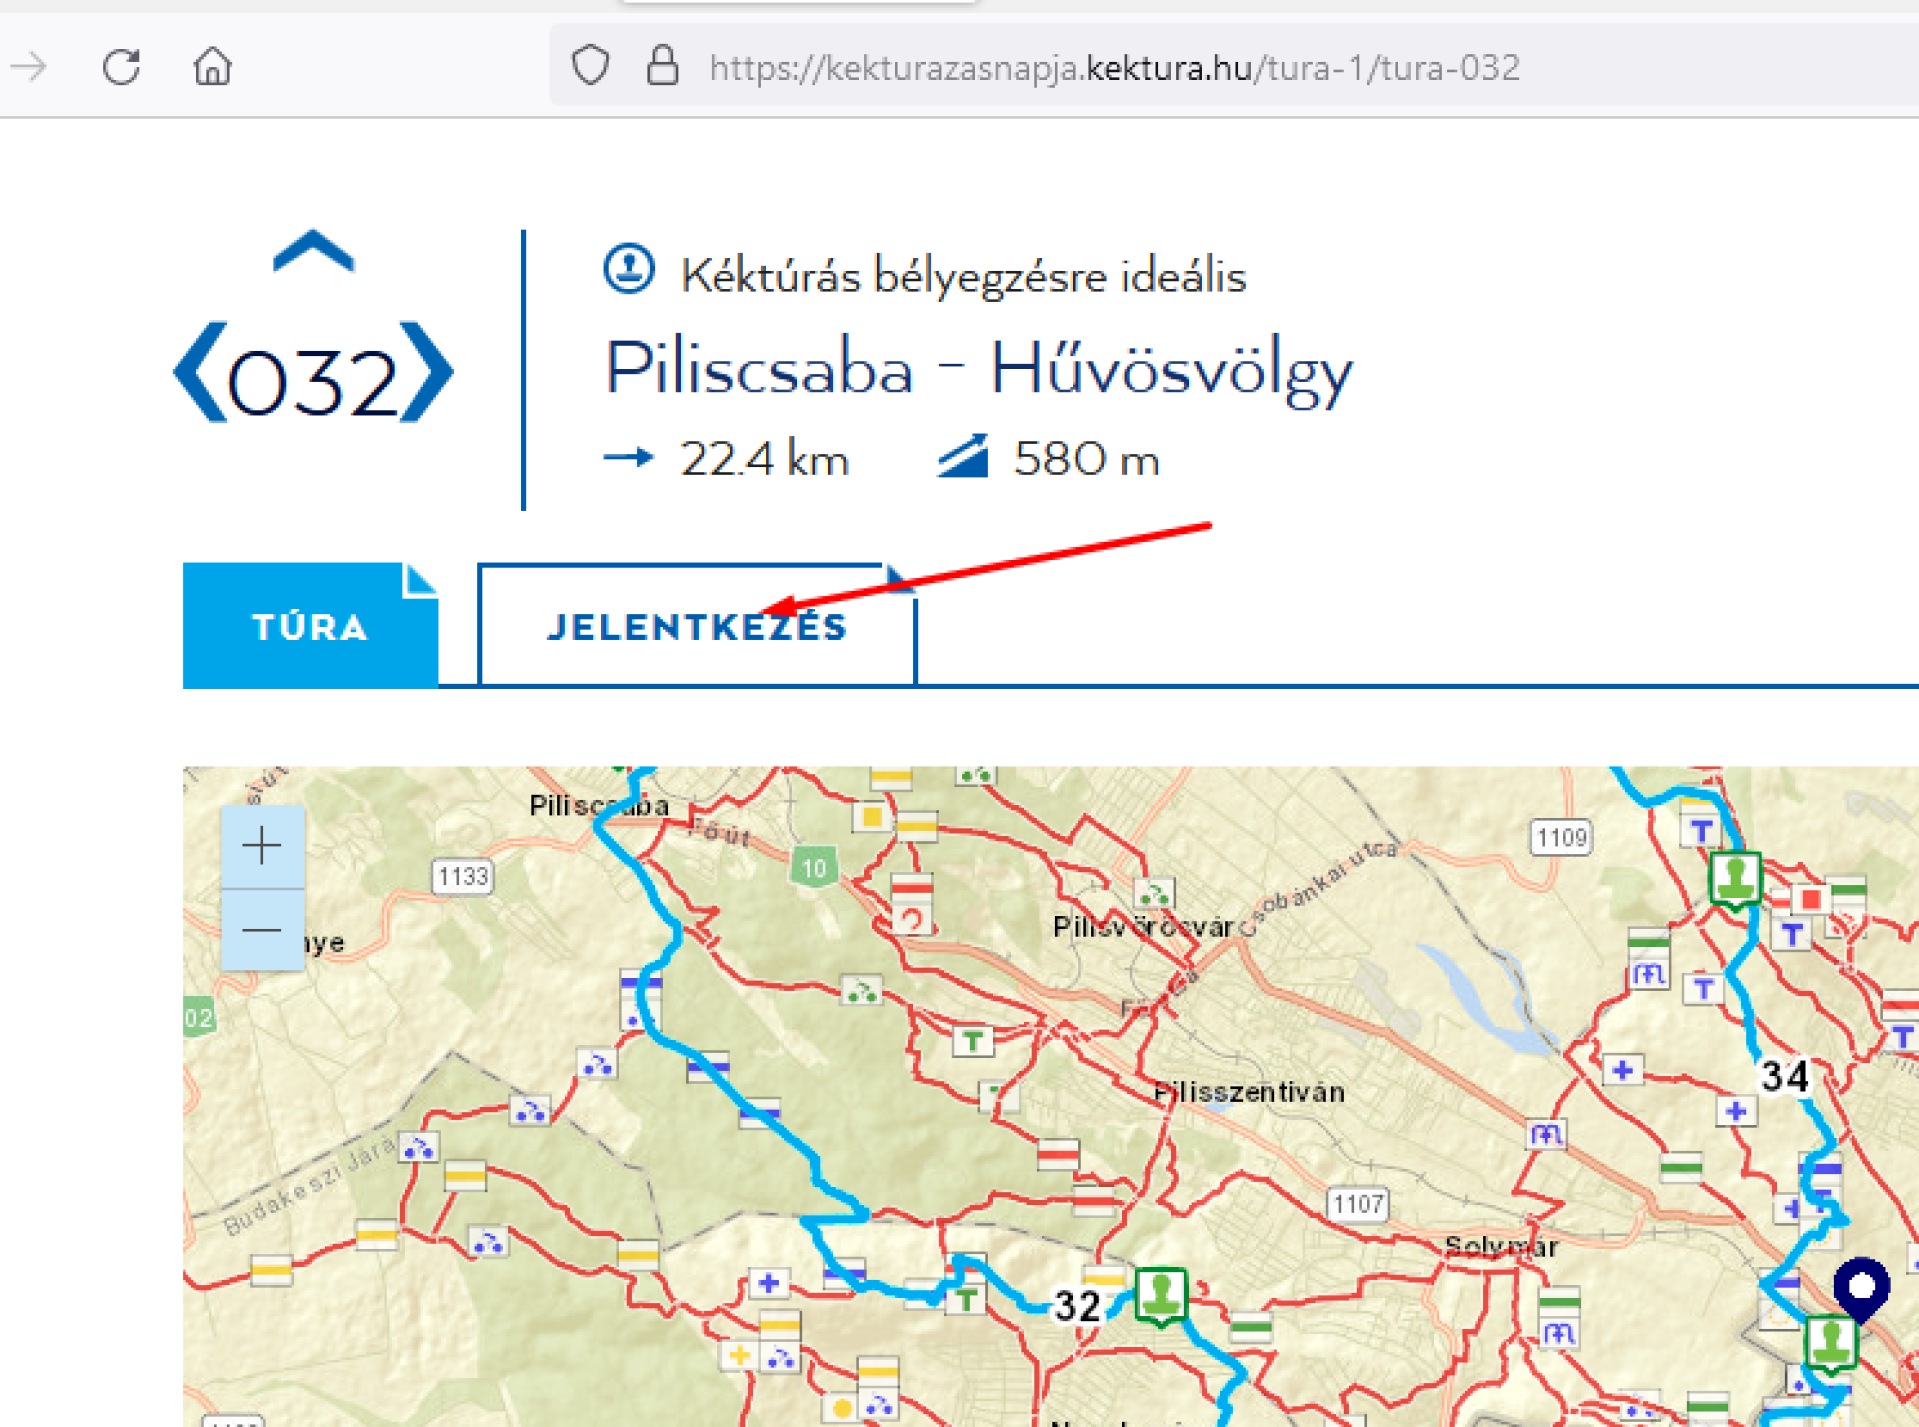The width and height of the screenshot is (1919, 1427).
Task: Open the JELENTKEZÉS tab
Action: [x=697, y=627]
